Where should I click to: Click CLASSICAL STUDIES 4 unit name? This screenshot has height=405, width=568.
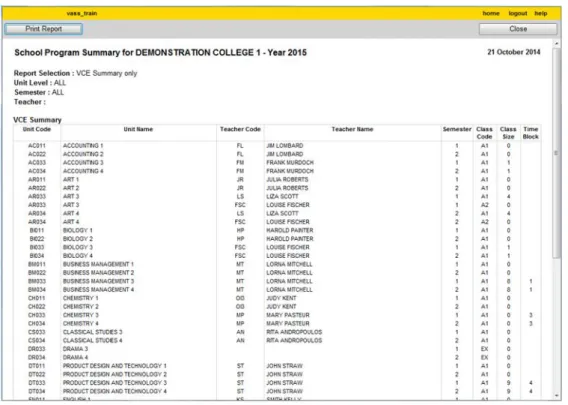point(92,341)
